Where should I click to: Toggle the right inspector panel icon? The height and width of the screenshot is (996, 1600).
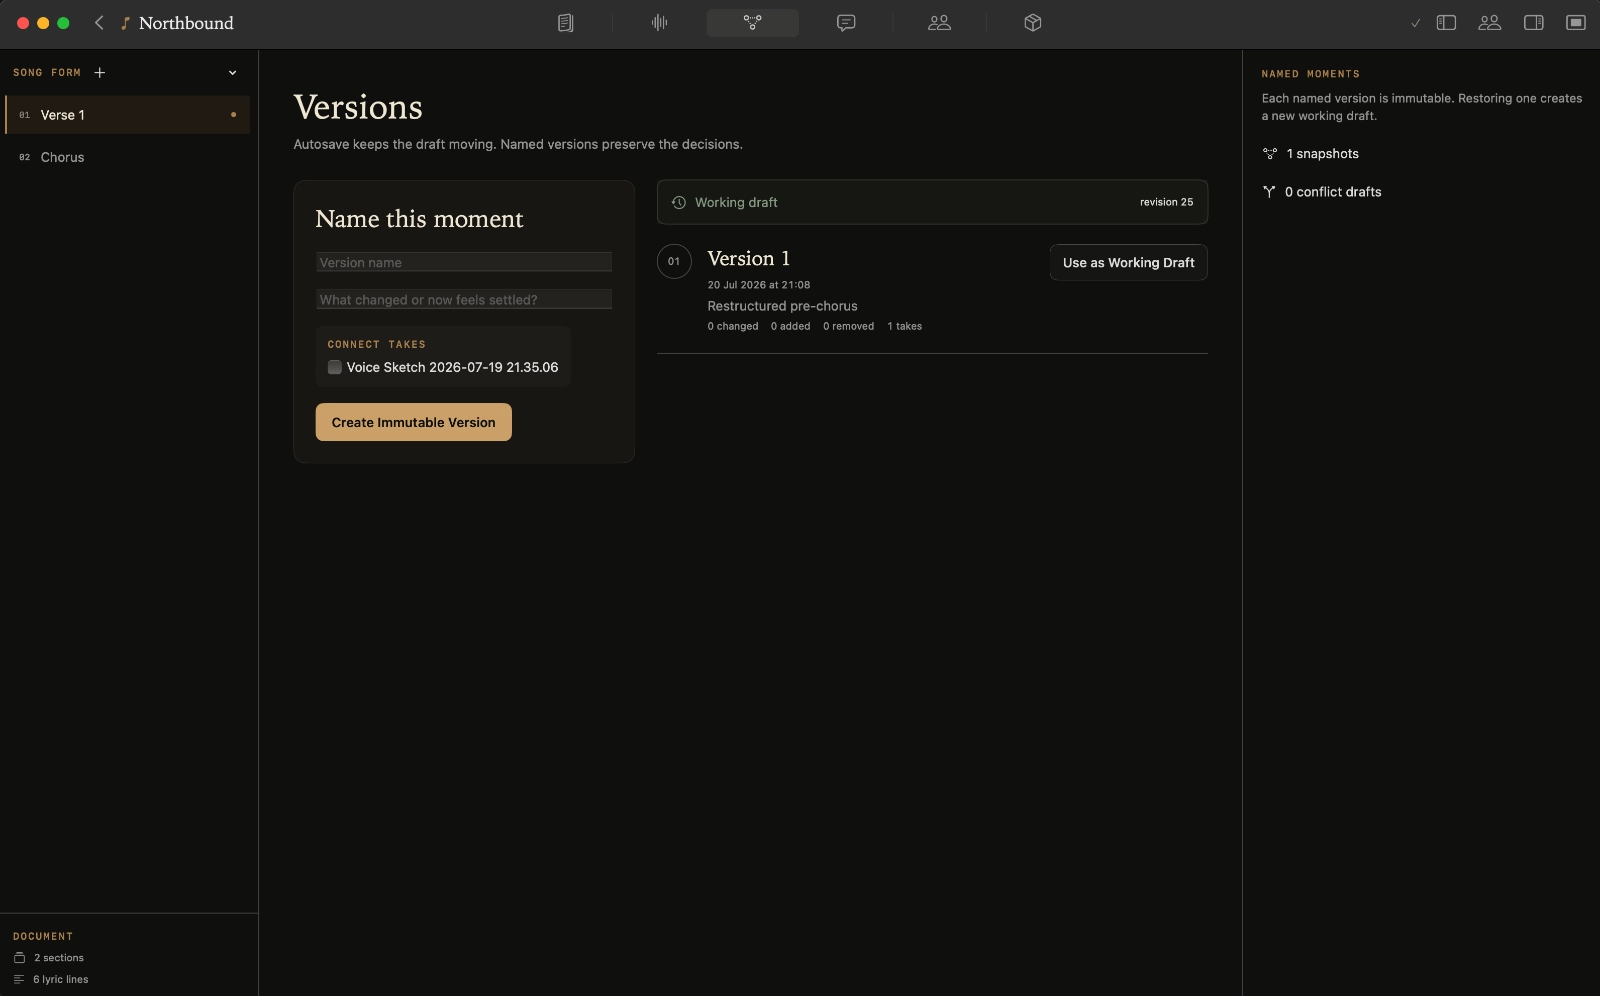(1533, 23)
